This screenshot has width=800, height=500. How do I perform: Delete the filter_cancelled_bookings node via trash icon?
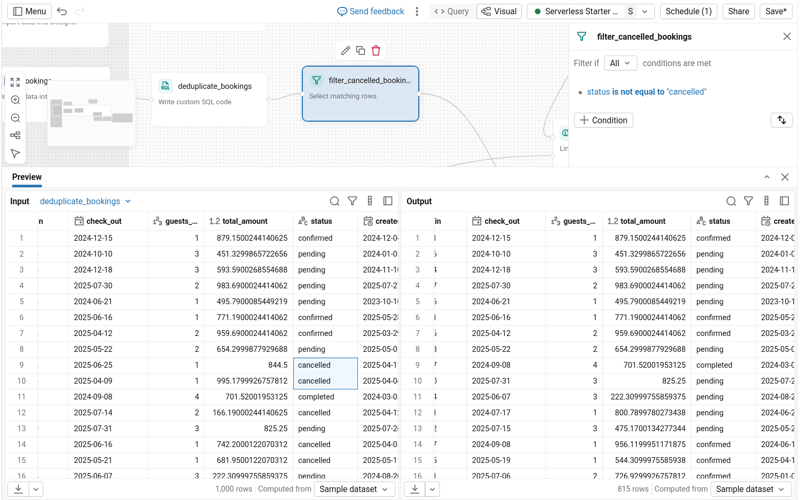click(x=376, y=51)
